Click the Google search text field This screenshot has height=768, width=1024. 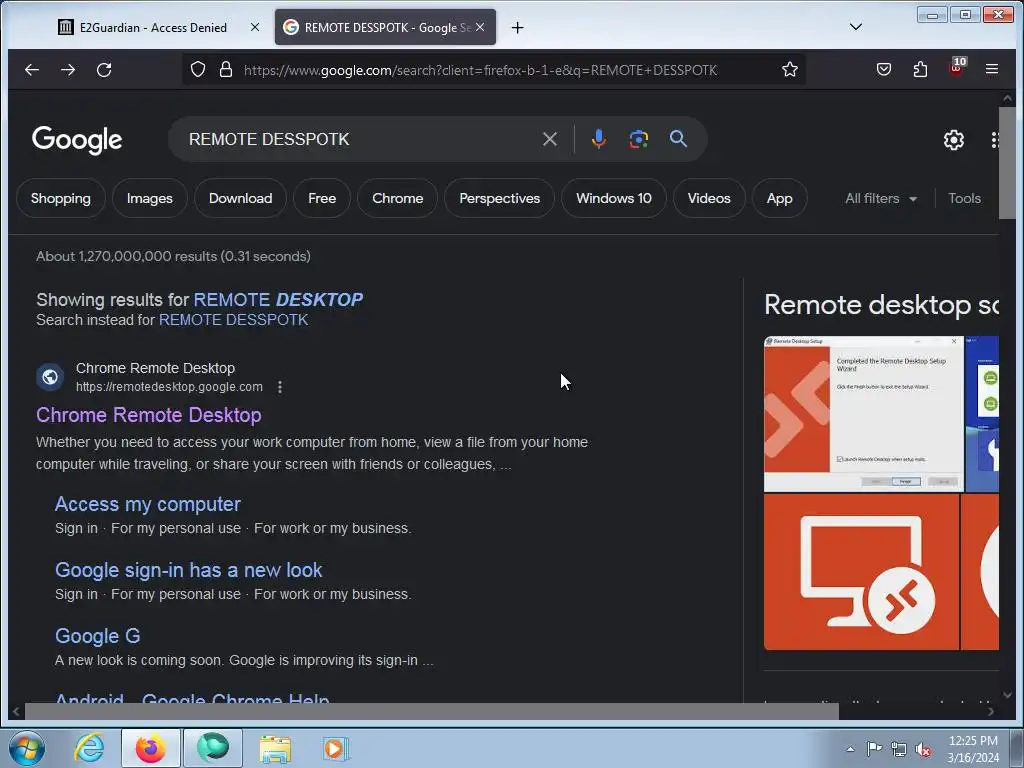[359, 139]
